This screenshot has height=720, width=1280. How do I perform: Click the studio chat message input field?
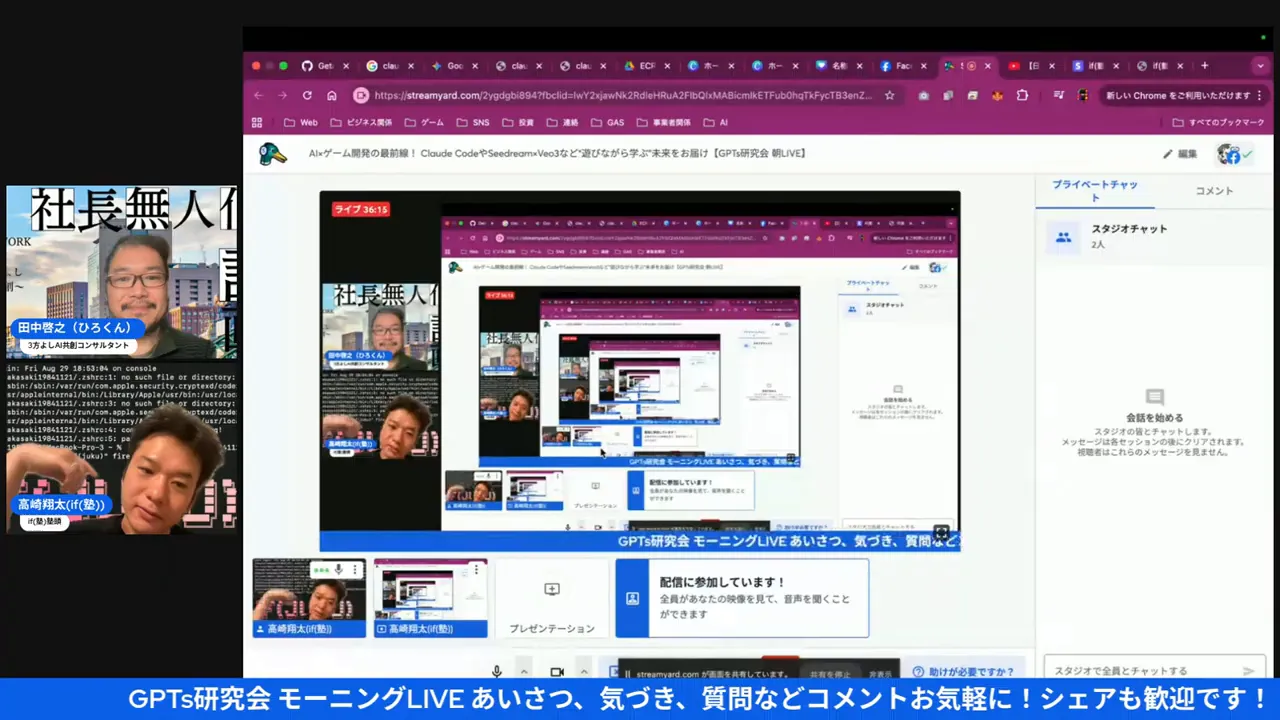pyautogui.click(x=1140, y=671)
